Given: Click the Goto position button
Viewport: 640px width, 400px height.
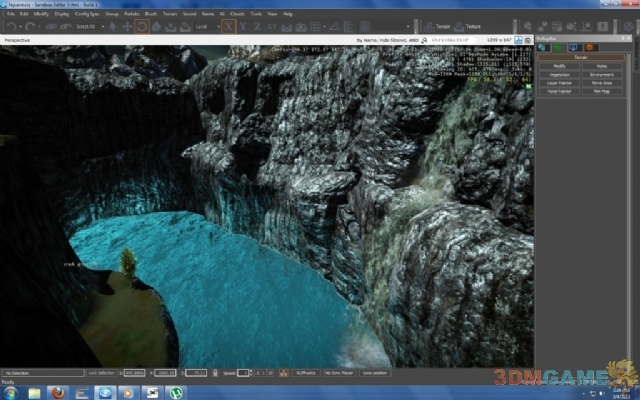Looking at the screenshot, I should pyautogui.click(x=375, y=373).
